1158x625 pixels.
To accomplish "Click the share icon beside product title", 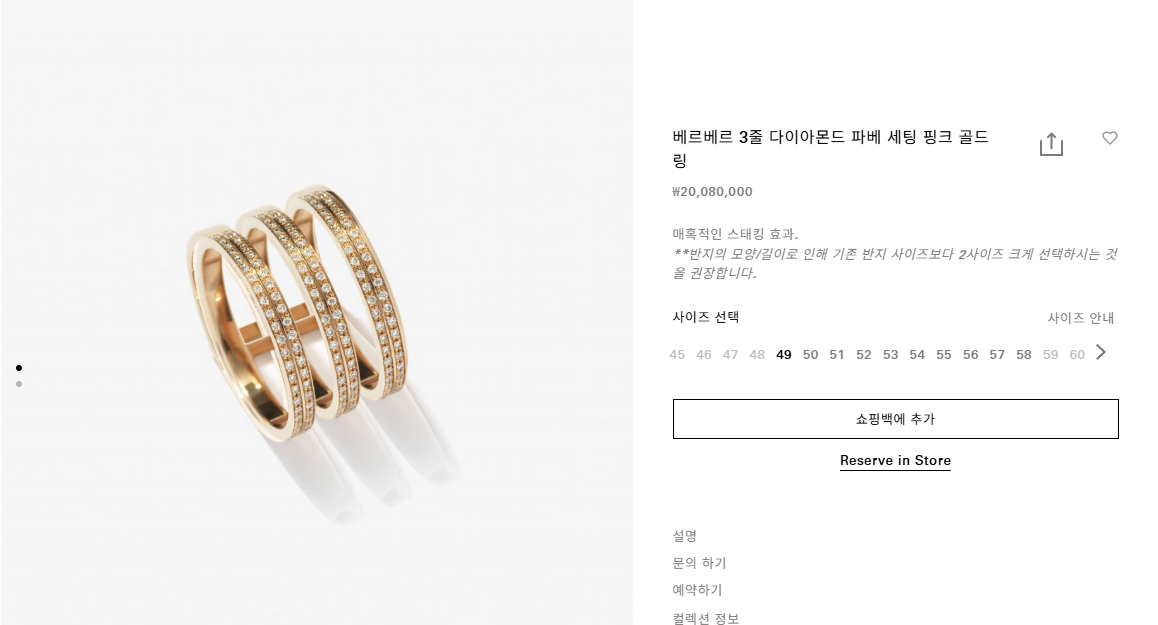I will [1051, 145].
